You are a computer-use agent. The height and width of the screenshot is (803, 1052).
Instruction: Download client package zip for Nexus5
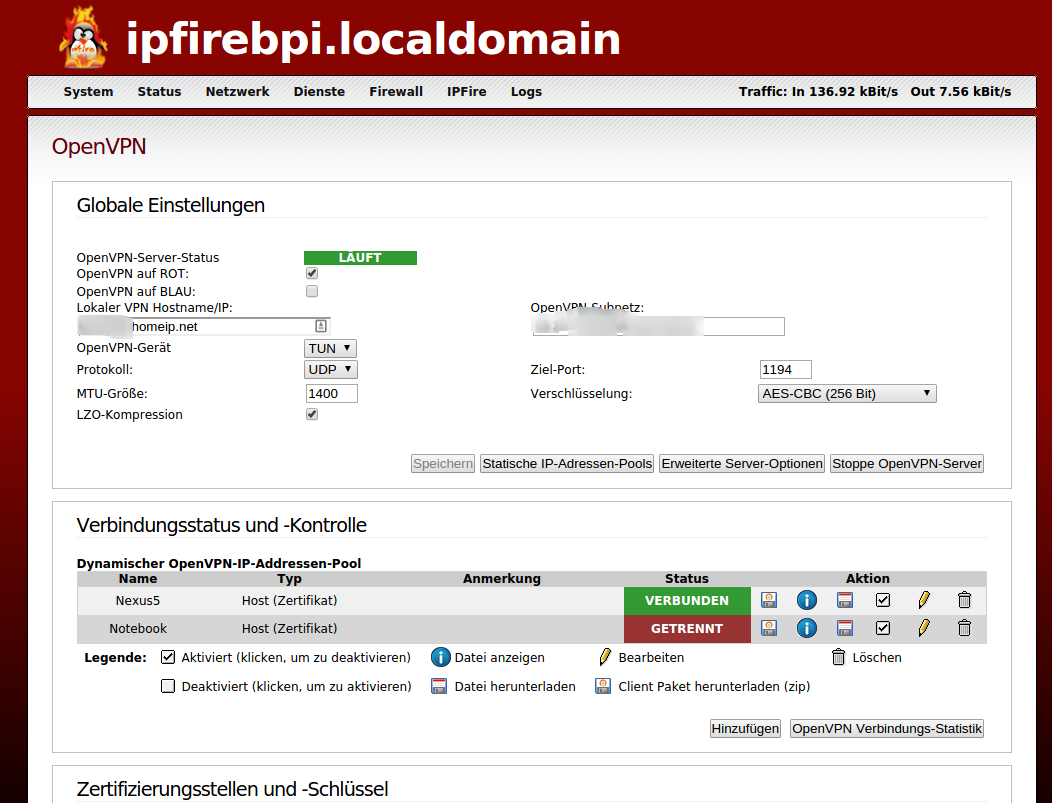(x=769, y=600)
